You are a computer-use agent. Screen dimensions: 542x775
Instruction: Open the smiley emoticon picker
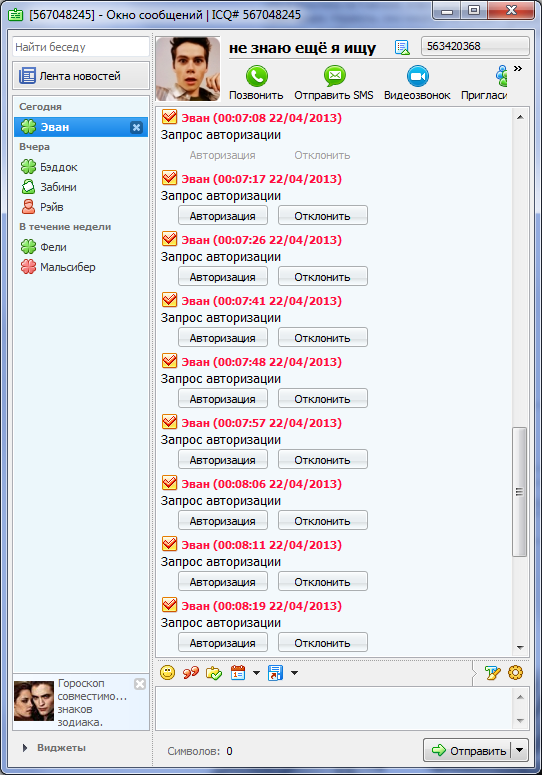[x=168, y=673]
